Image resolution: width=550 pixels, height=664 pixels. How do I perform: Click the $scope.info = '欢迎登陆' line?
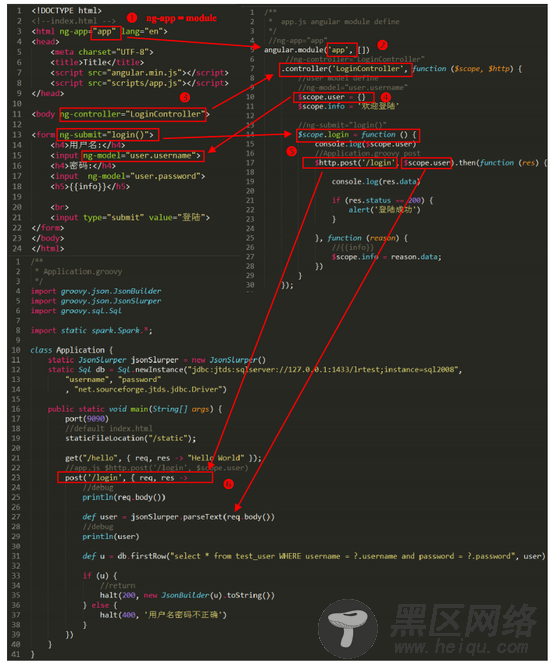(348, 106)
